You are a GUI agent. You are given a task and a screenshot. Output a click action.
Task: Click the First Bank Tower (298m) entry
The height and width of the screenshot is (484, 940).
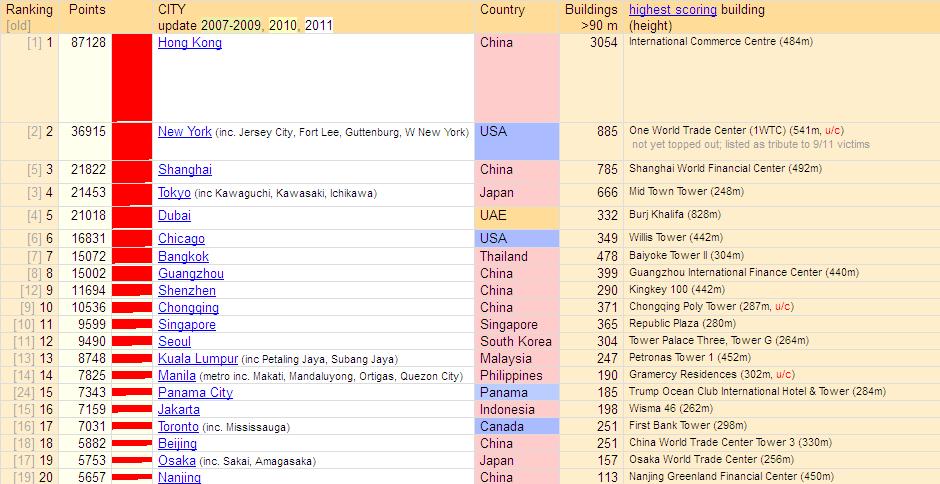point(688,426)
